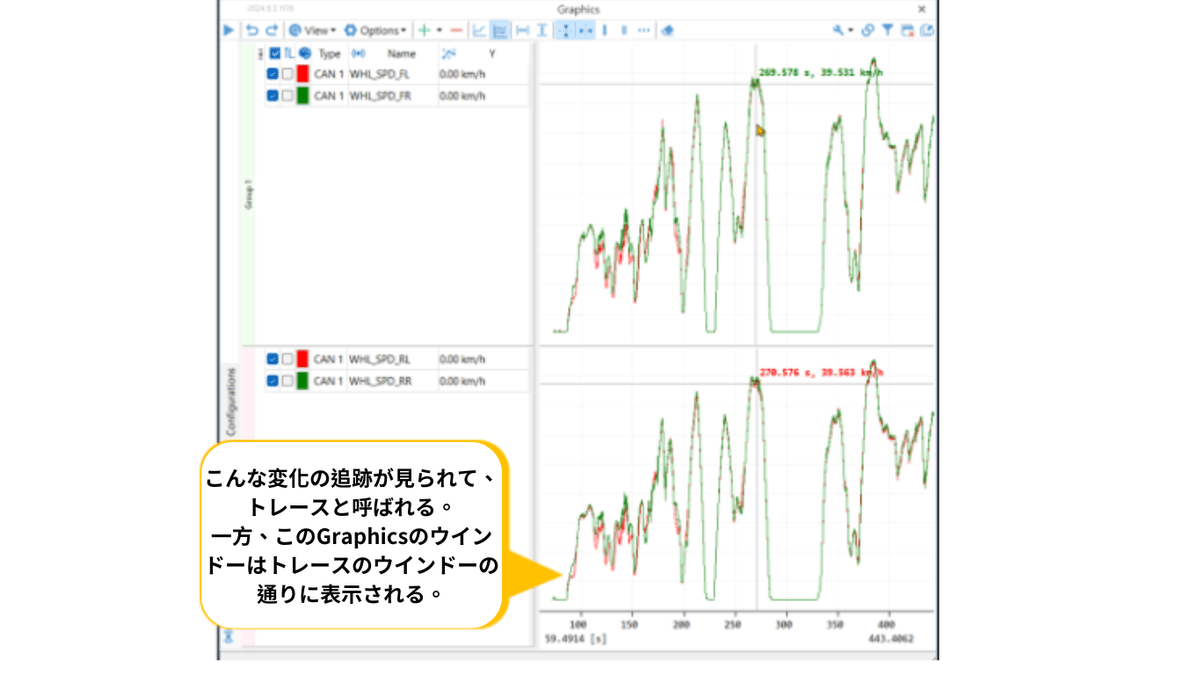Click the CAN 1 type cell of WHL_SPD_RR
This screenshot has height=675, width=1200.
point(329,381)
